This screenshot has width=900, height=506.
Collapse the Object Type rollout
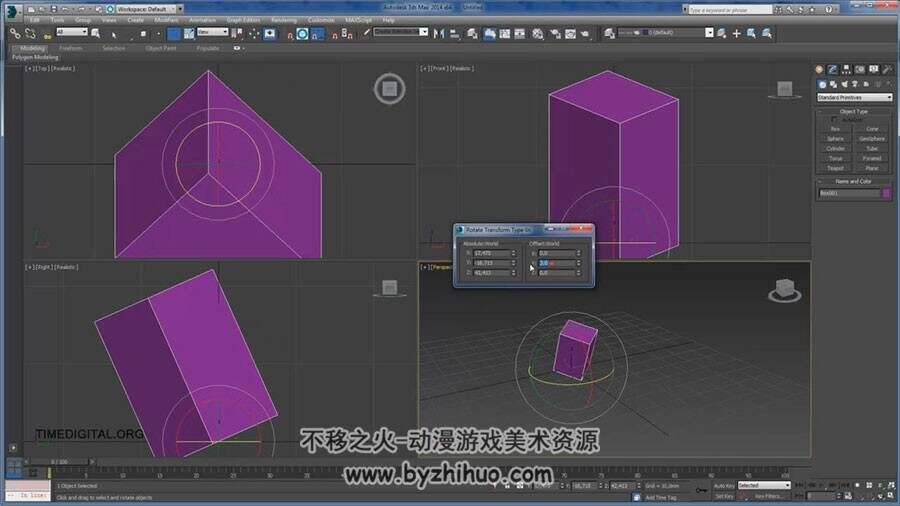pos(854,111)
